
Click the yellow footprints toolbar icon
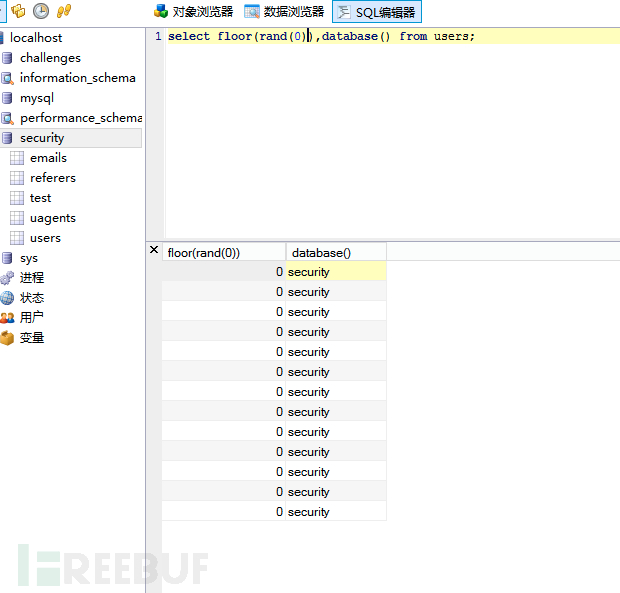click(x=64, y=11)
